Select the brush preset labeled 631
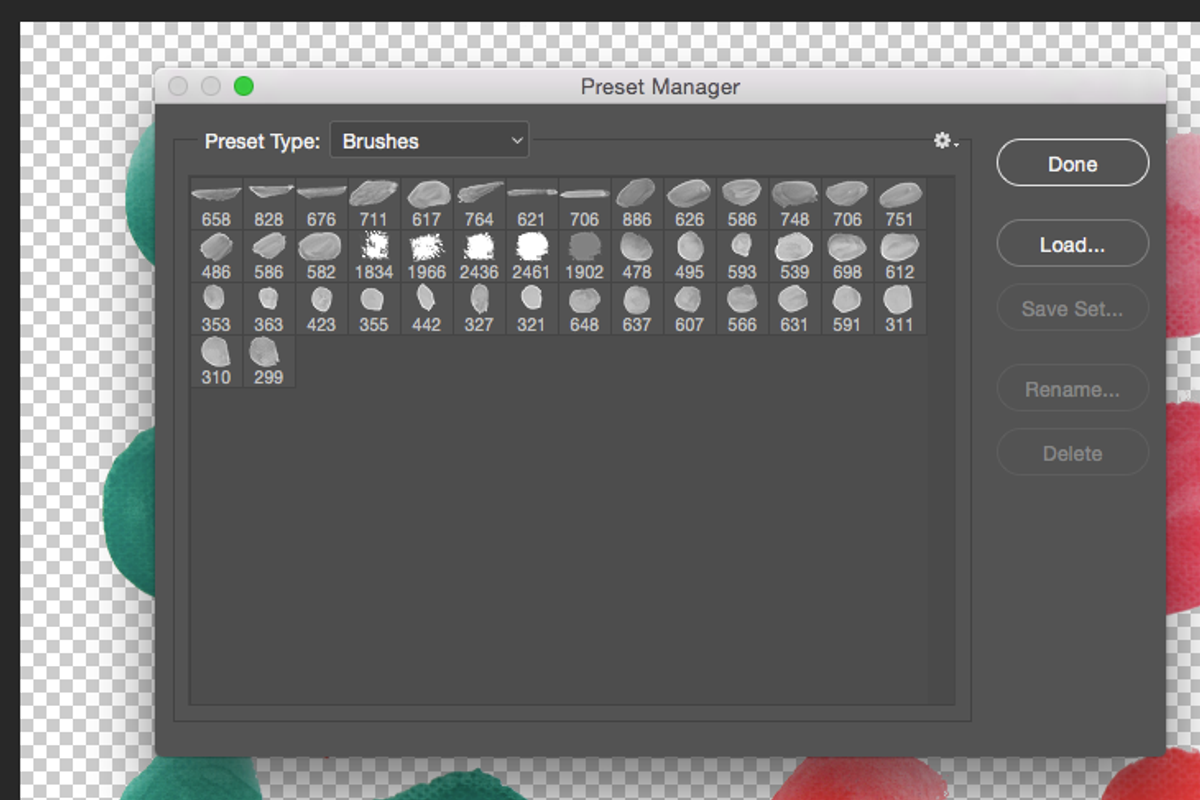The image size is (1200, 800). (795, 309)
